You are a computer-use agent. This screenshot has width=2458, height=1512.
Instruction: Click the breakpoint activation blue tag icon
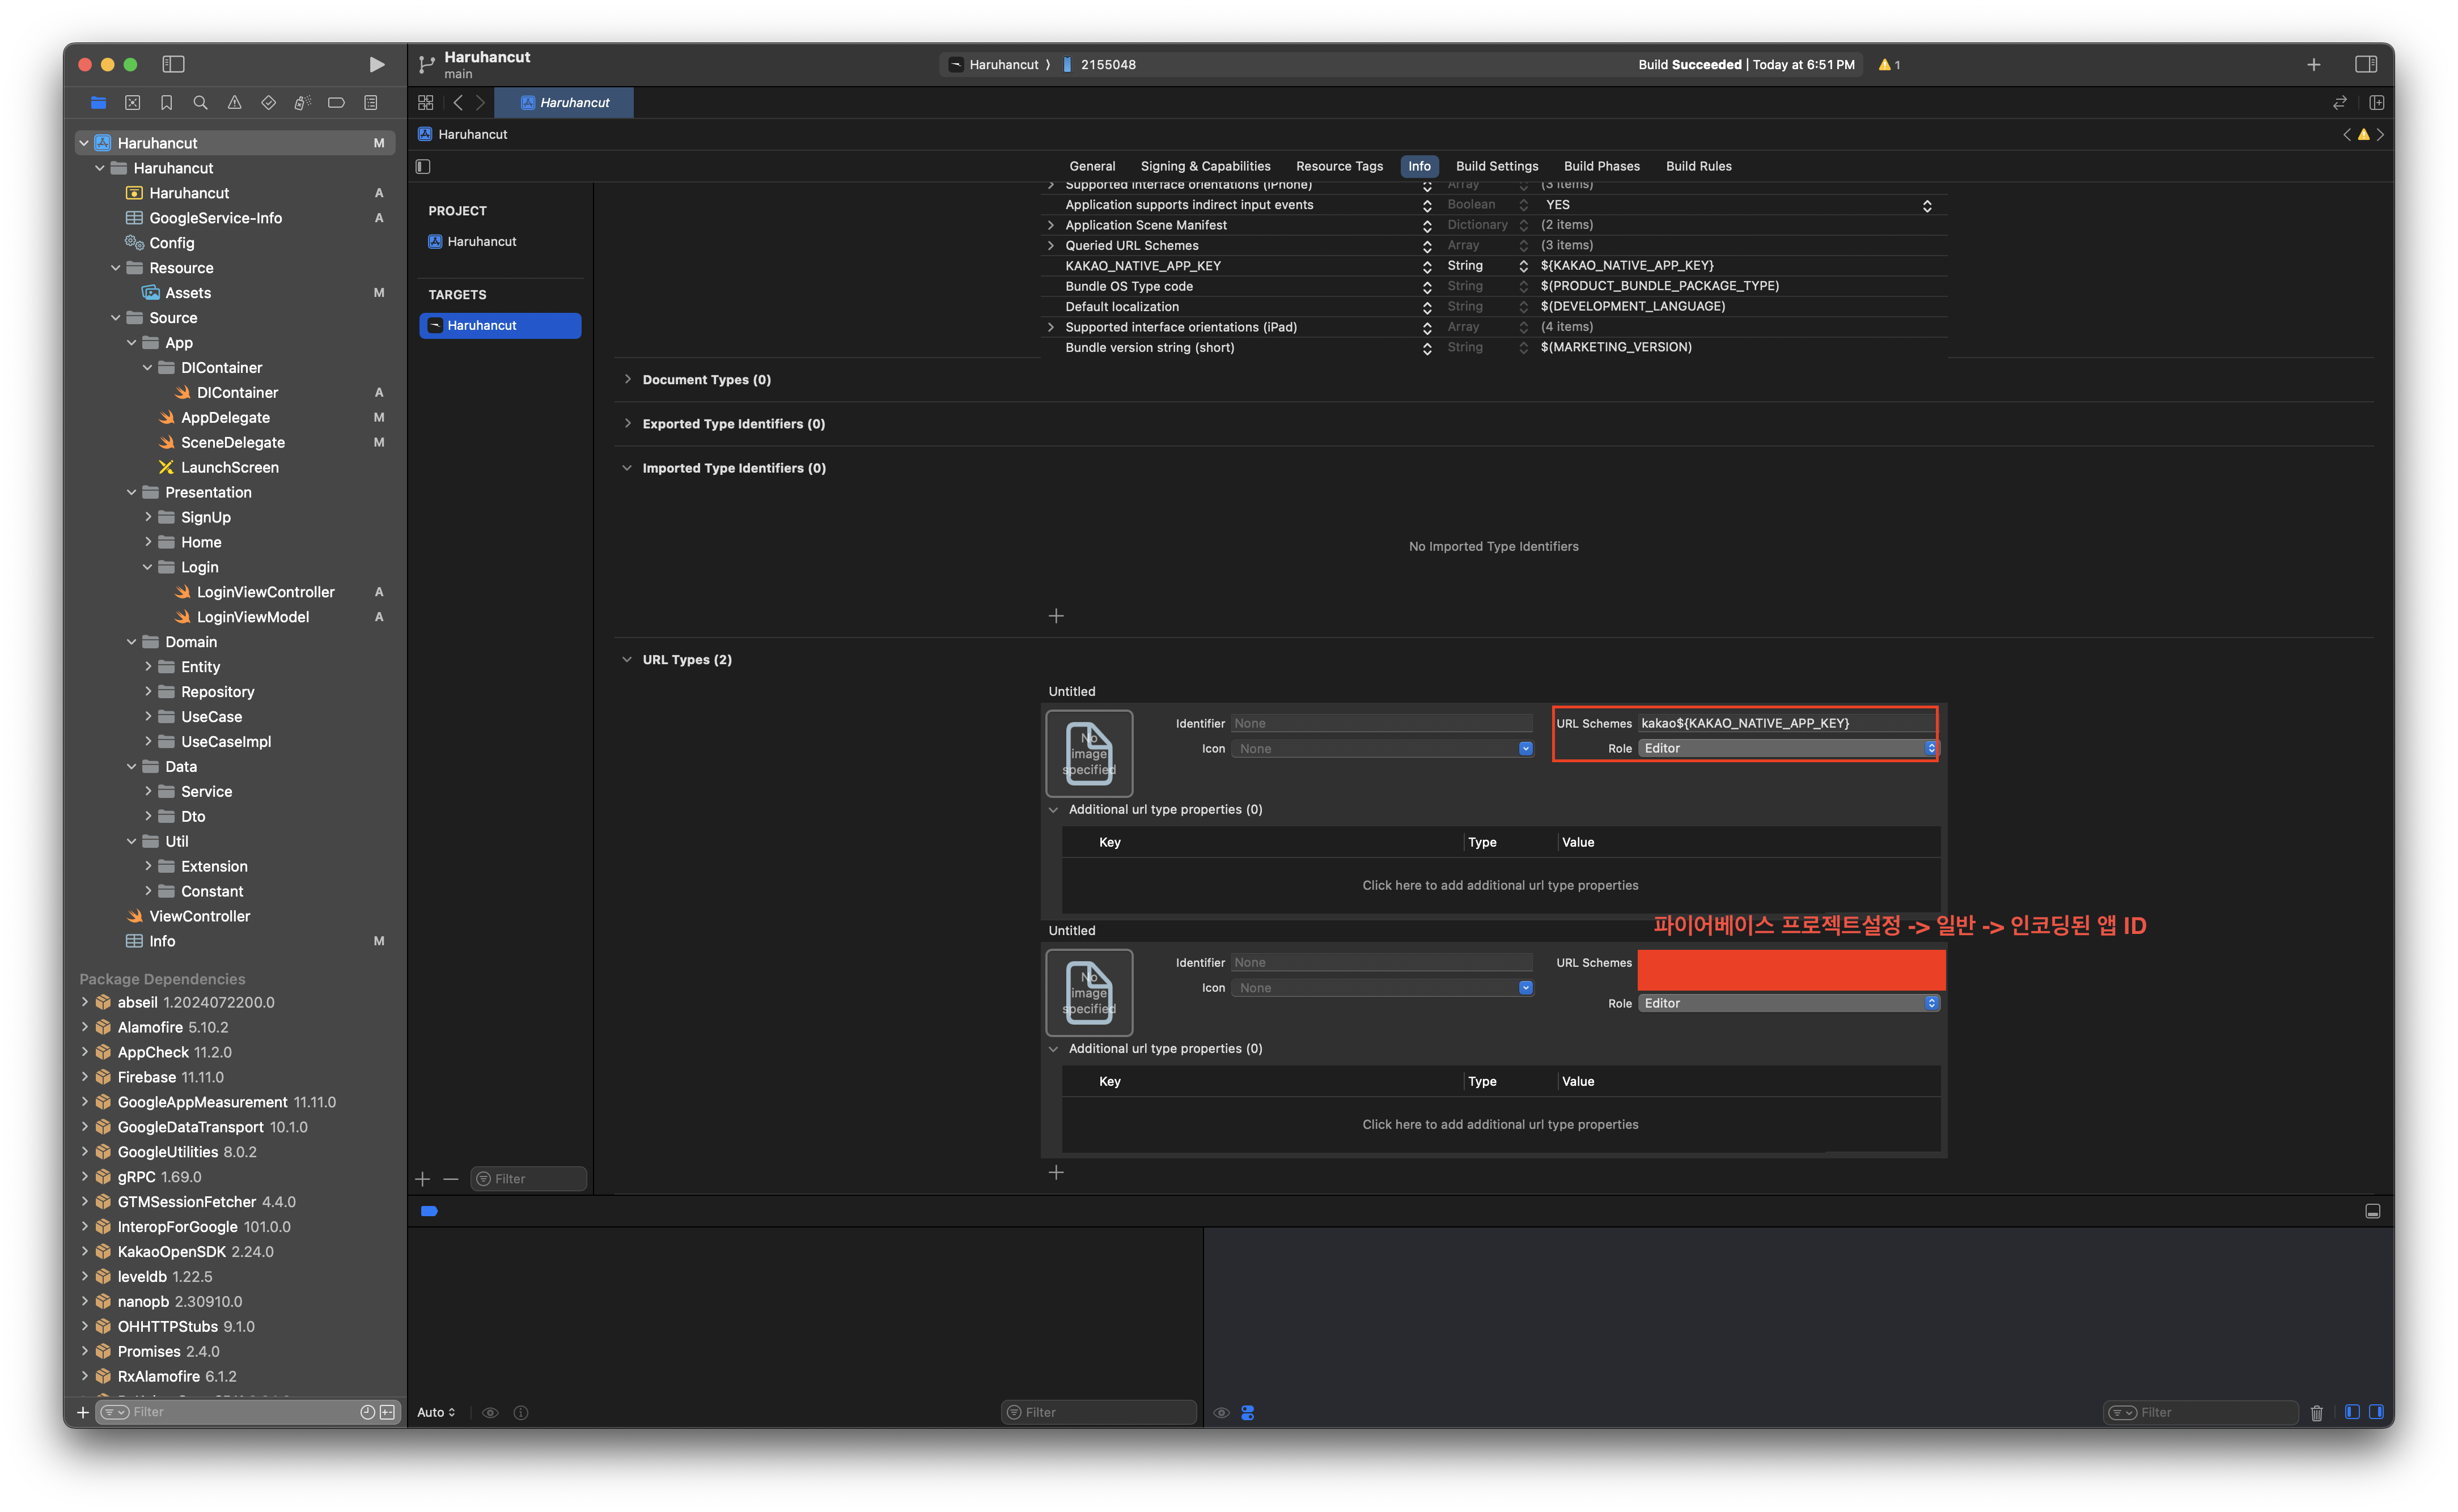tap(429, 1211)
